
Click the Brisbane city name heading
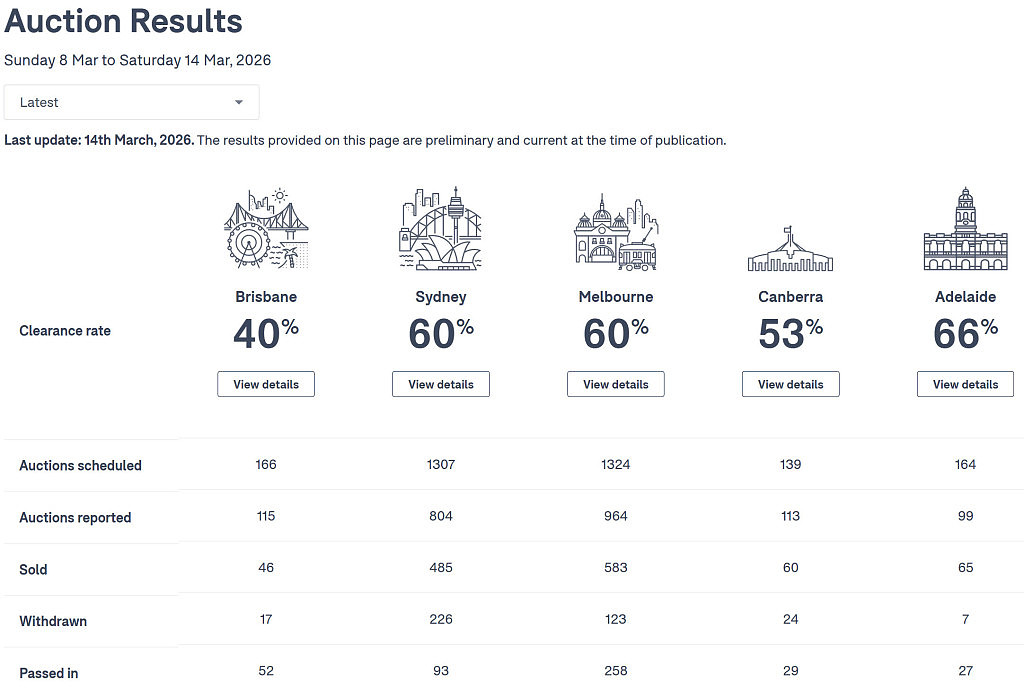tap(266, 296)
